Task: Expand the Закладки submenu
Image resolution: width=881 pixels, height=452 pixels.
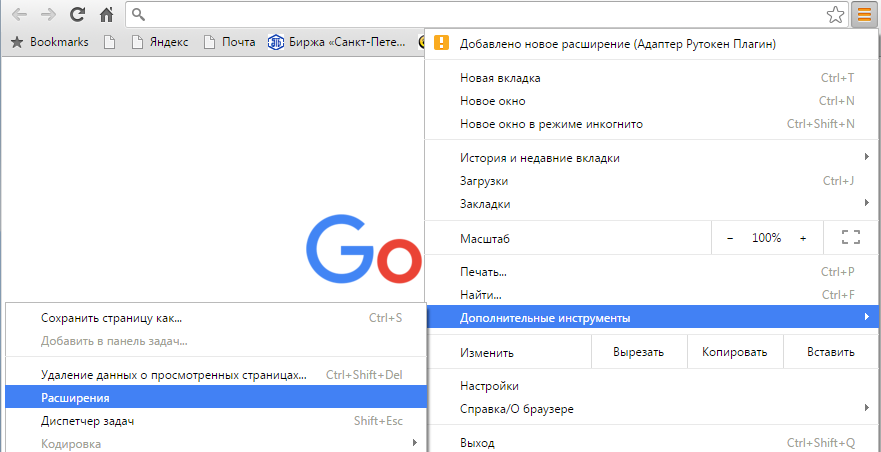Action: (652, 204)
